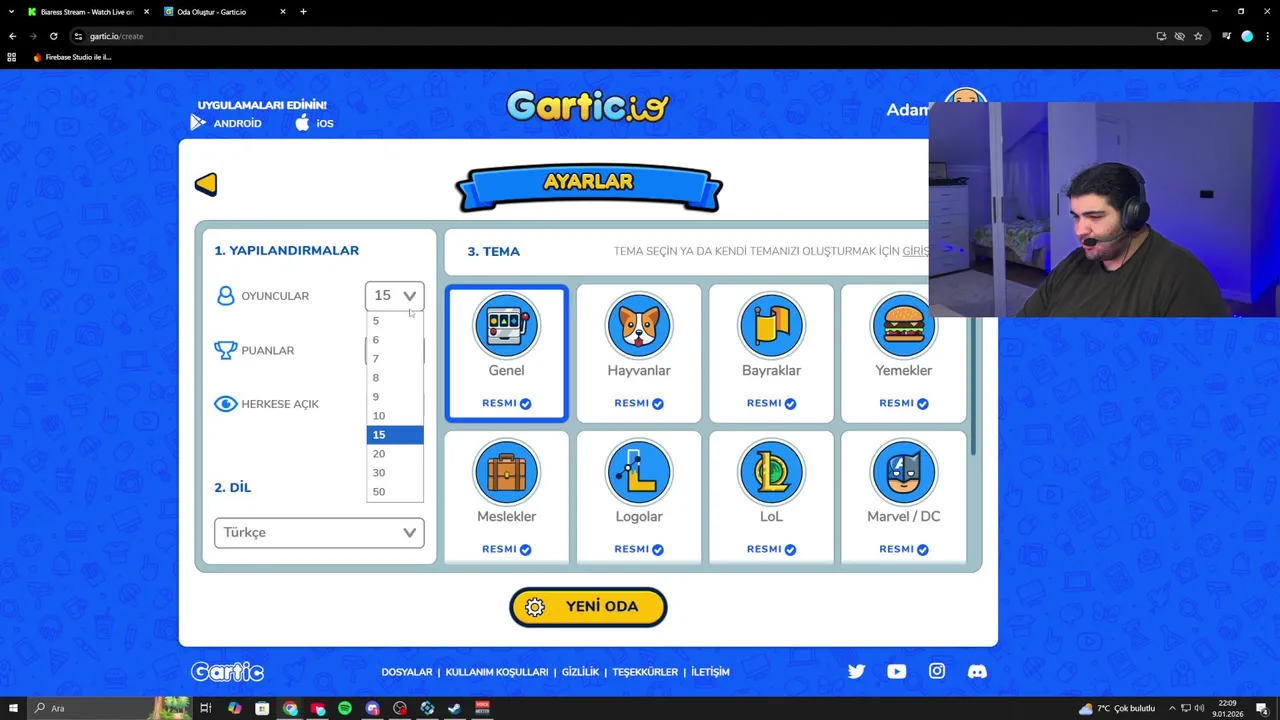Bookmark page with the star icon

[x=1198, y=36]
